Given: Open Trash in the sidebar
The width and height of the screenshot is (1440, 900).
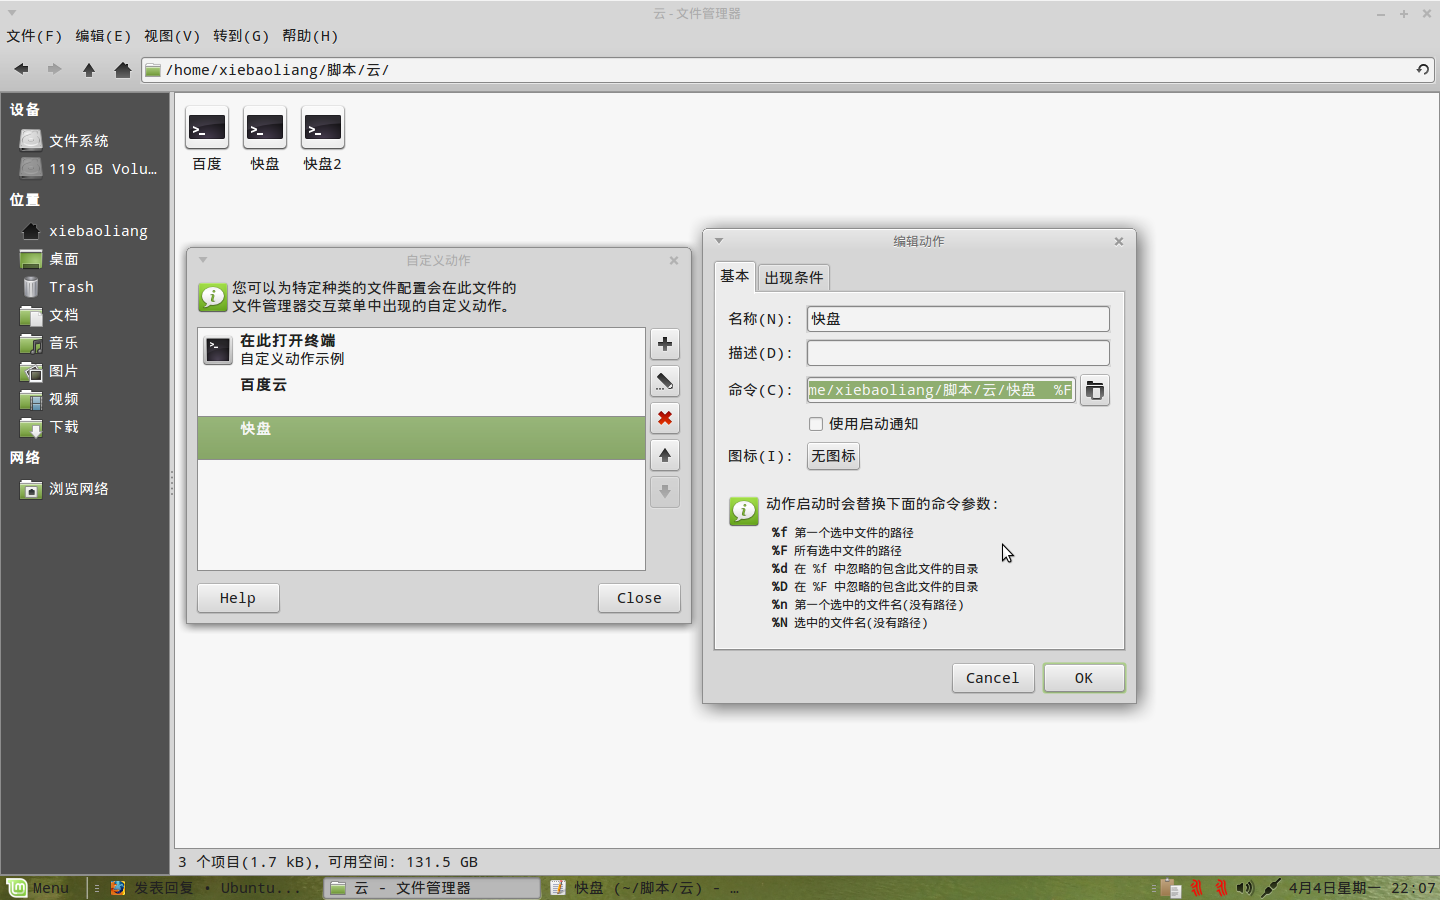Looking at the screenshot, I should [58, 286].
